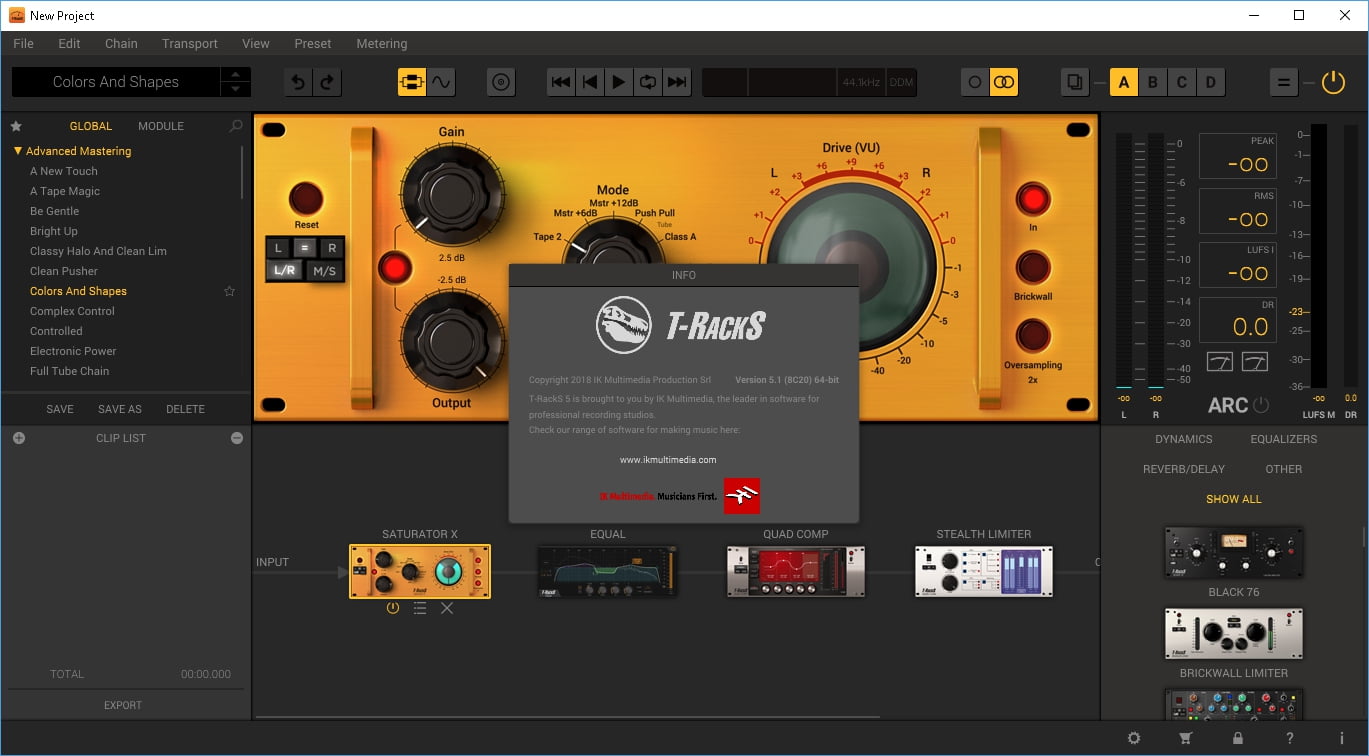Open settings gear icon in bottom bar

(1134, 738)
